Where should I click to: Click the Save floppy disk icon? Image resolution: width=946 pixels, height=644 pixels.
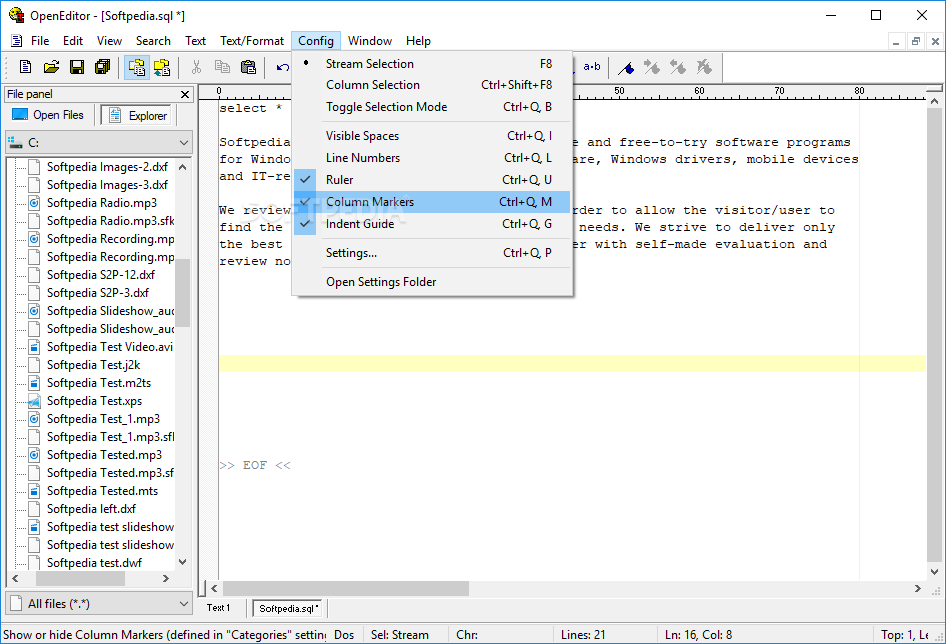coord(77,67)
